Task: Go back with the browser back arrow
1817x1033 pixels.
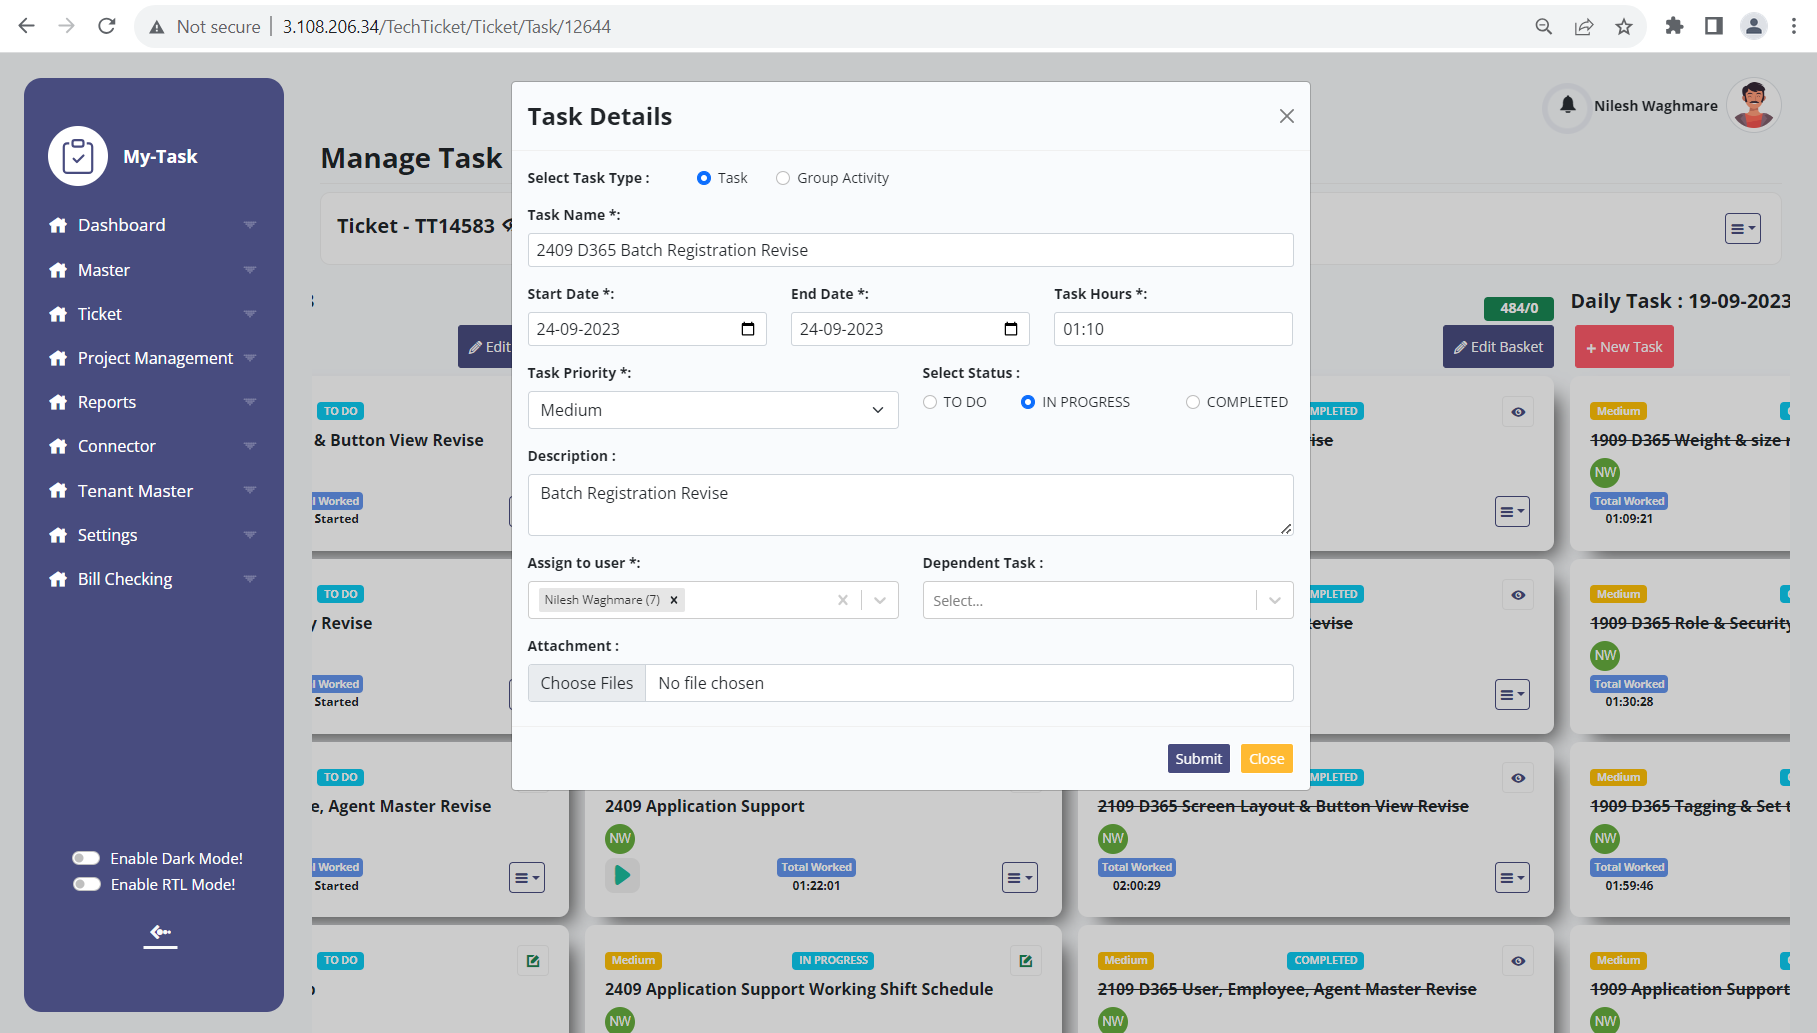Action: [x=27, y=27]
